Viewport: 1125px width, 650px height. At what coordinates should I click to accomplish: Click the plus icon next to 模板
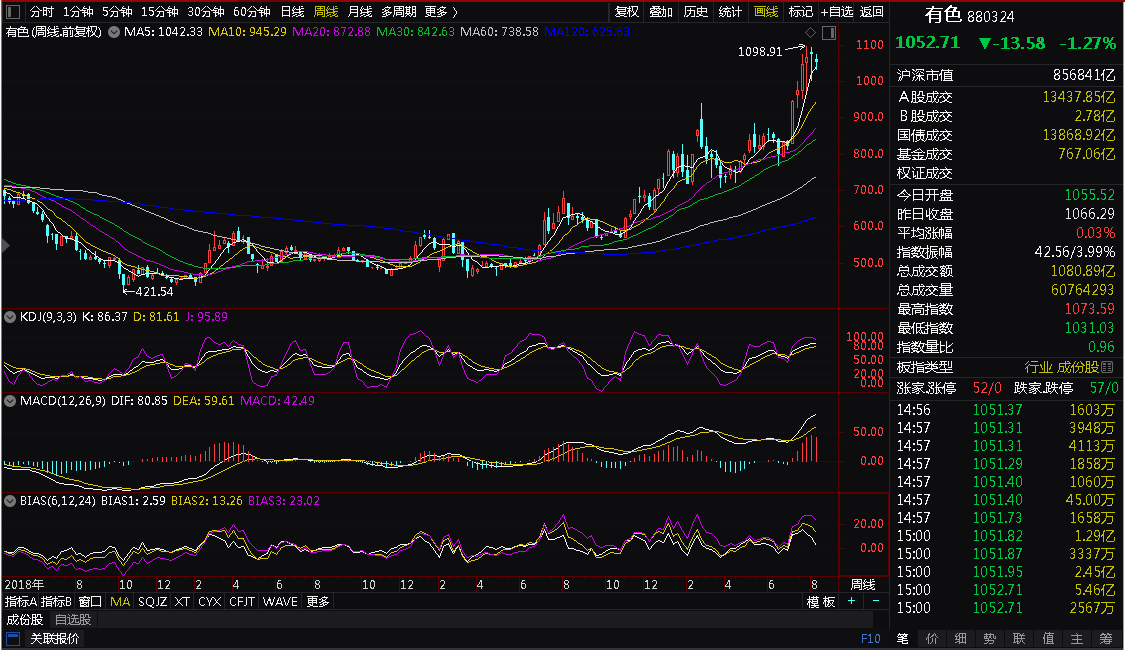coord(852,601)
